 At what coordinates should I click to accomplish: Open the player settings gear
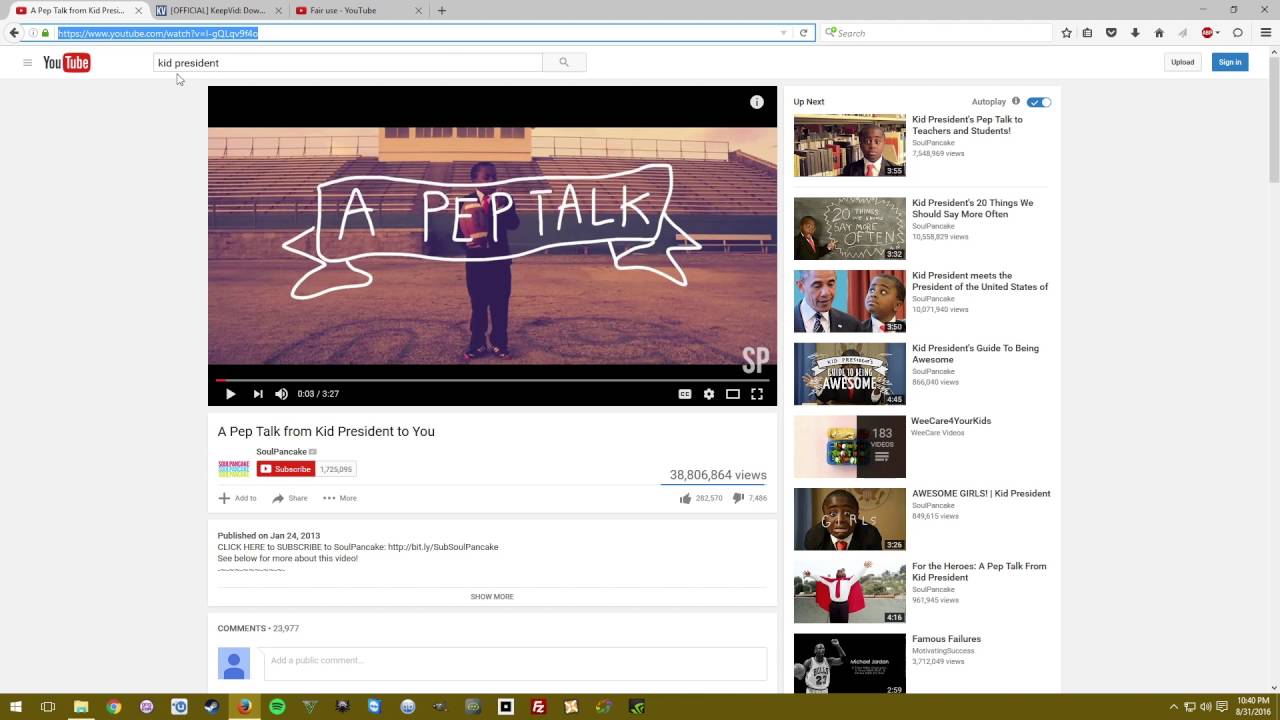click(709, 394)
